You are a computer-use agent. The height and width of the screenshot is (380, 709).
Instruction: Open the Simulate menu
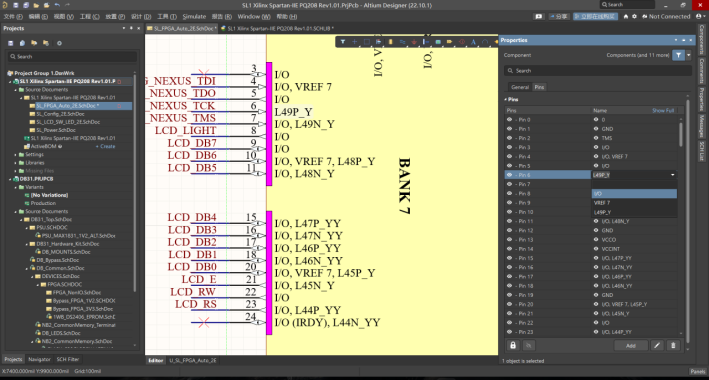coord(194,16)
